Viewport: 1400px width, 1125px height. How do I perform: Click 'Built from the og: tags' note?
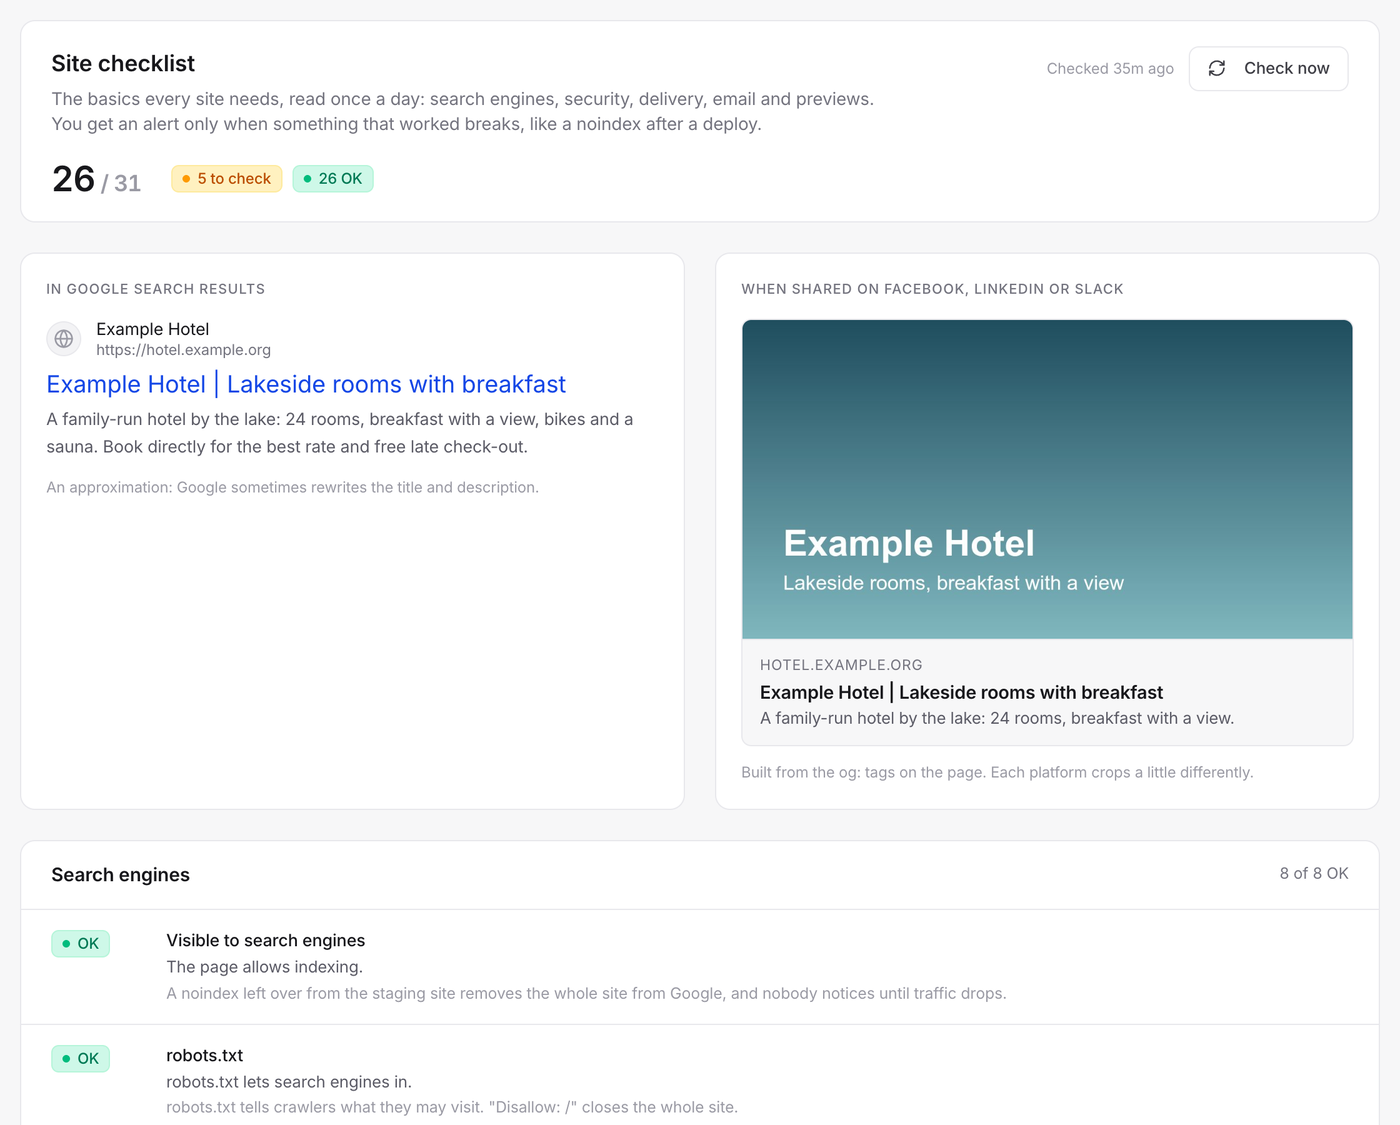(997, 772)
